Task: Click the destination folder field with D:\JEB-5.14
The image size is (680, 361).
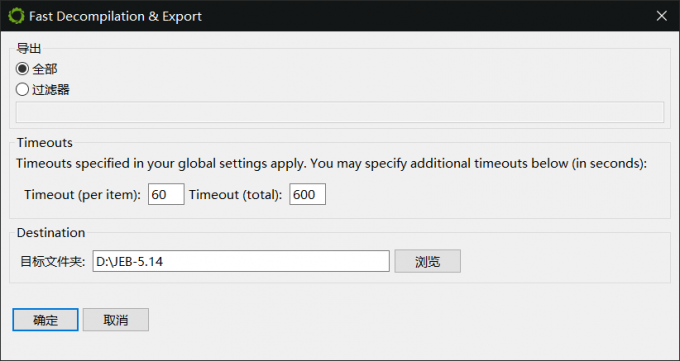Action: (x=241, y=261)
